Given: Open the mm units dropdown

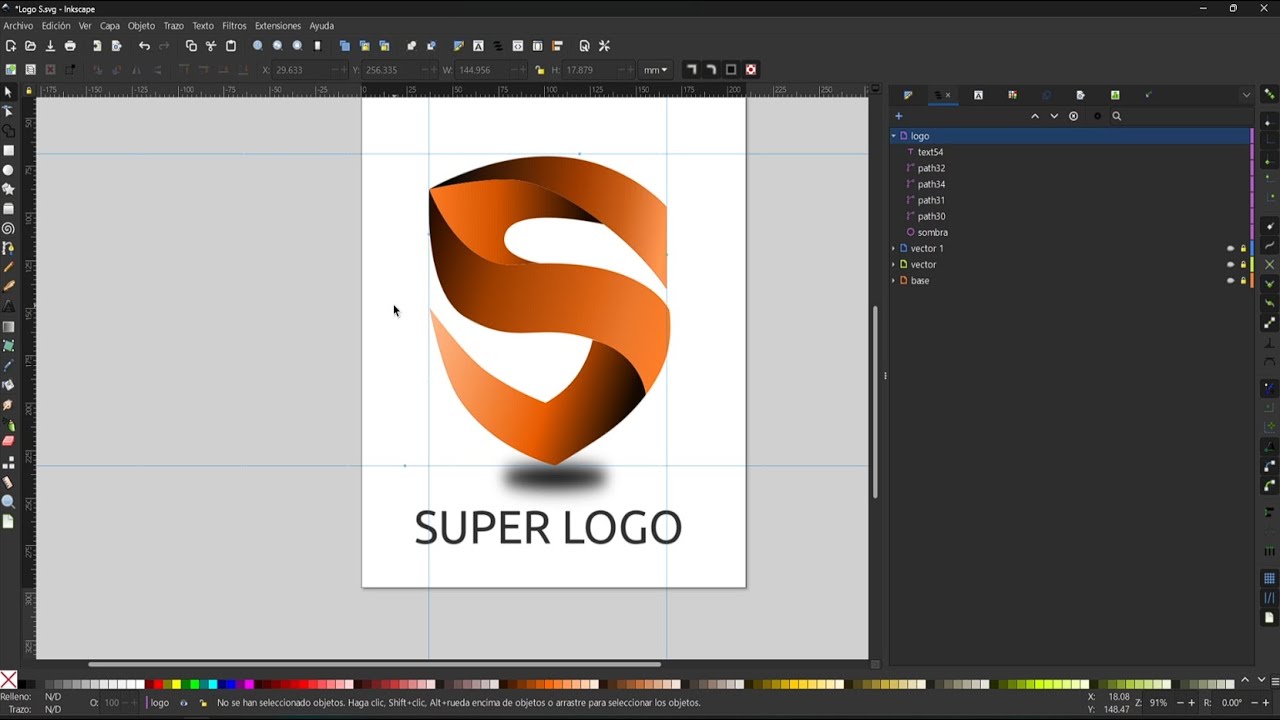Looking at the screenshot, I should tap(655, 70).
